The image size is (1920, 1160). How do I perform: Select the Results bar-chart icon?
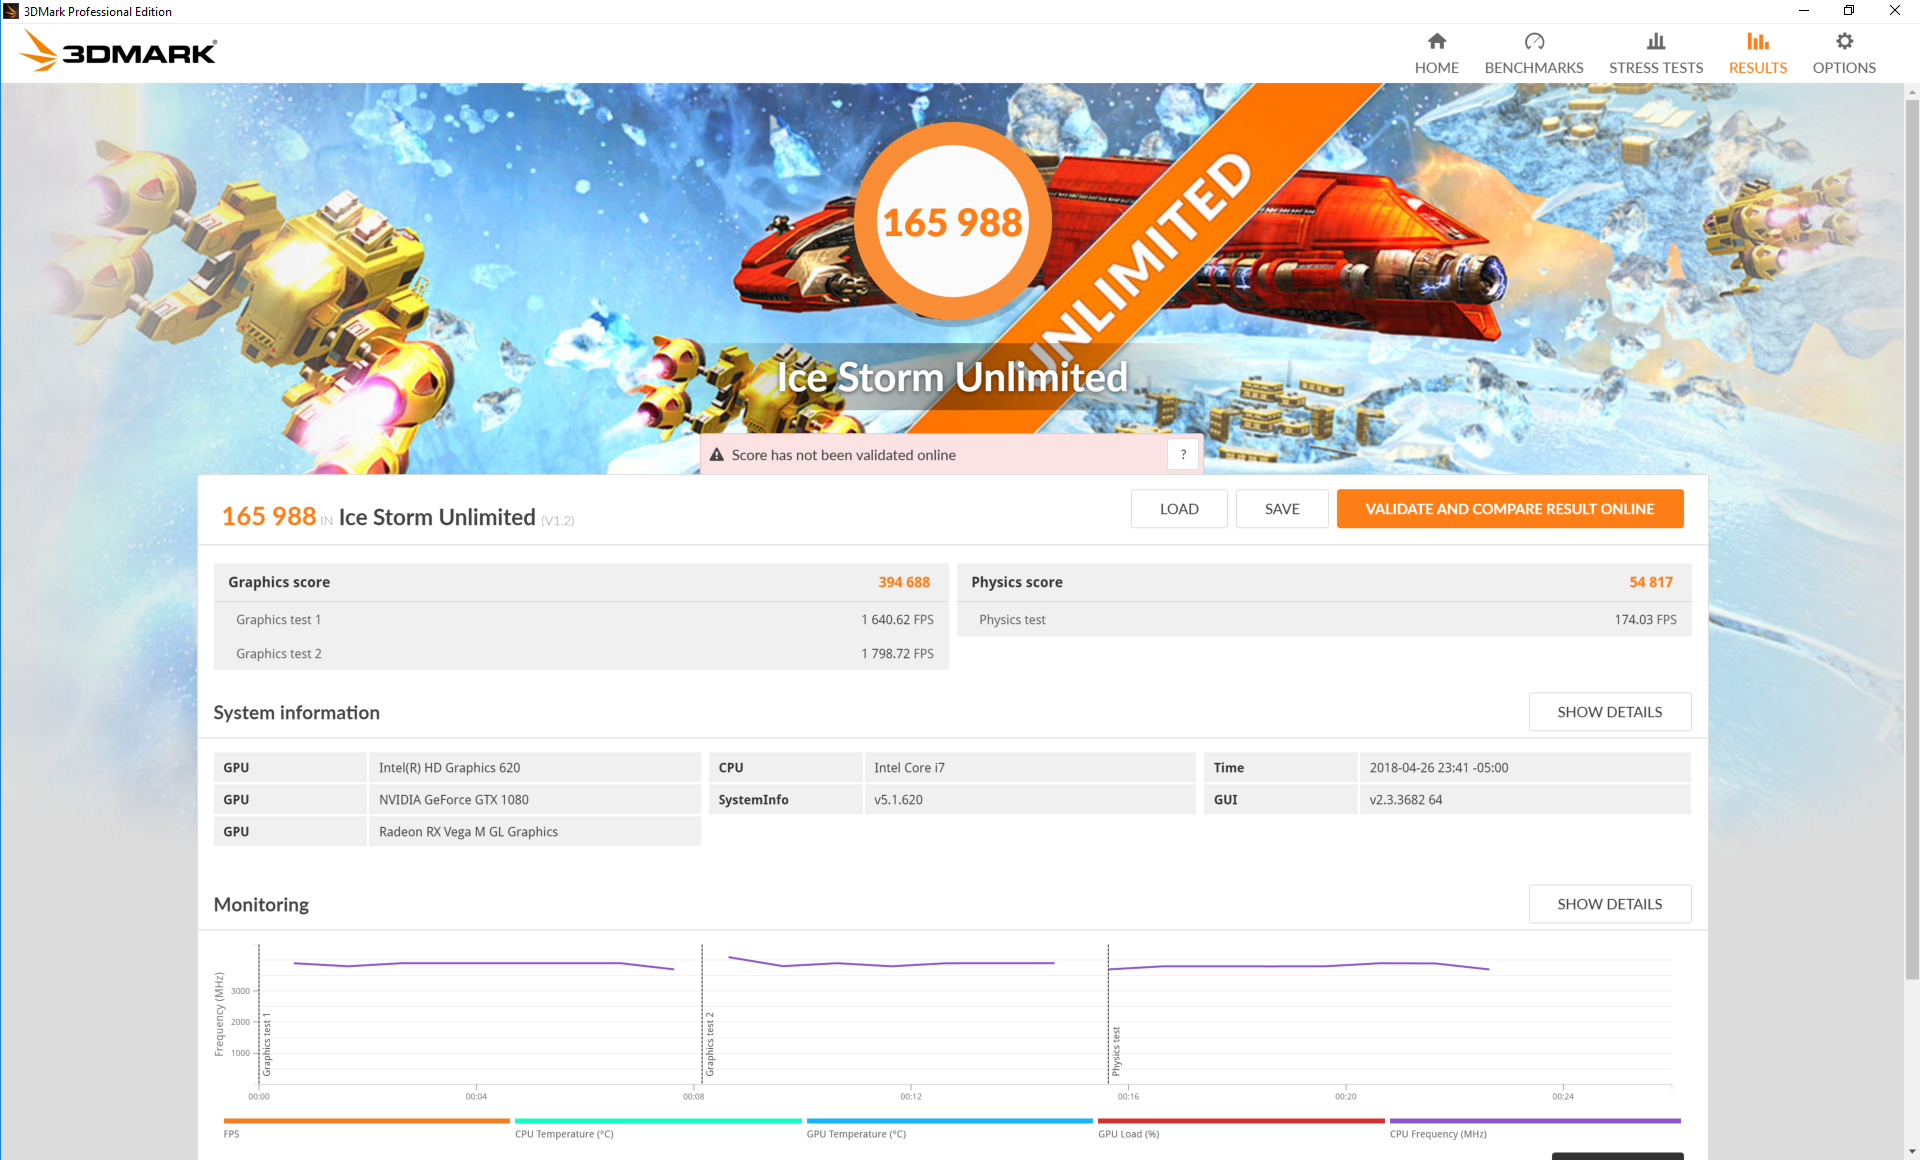(x=1757, y=41)
